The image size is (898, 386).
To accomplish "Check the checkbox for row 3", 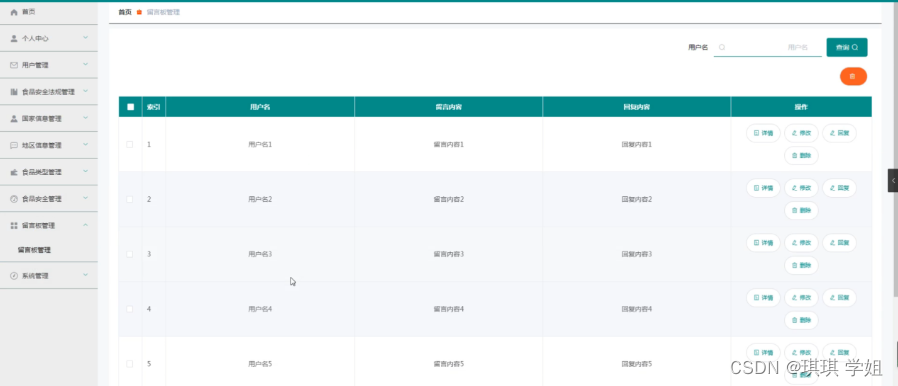I will (129, 254).
